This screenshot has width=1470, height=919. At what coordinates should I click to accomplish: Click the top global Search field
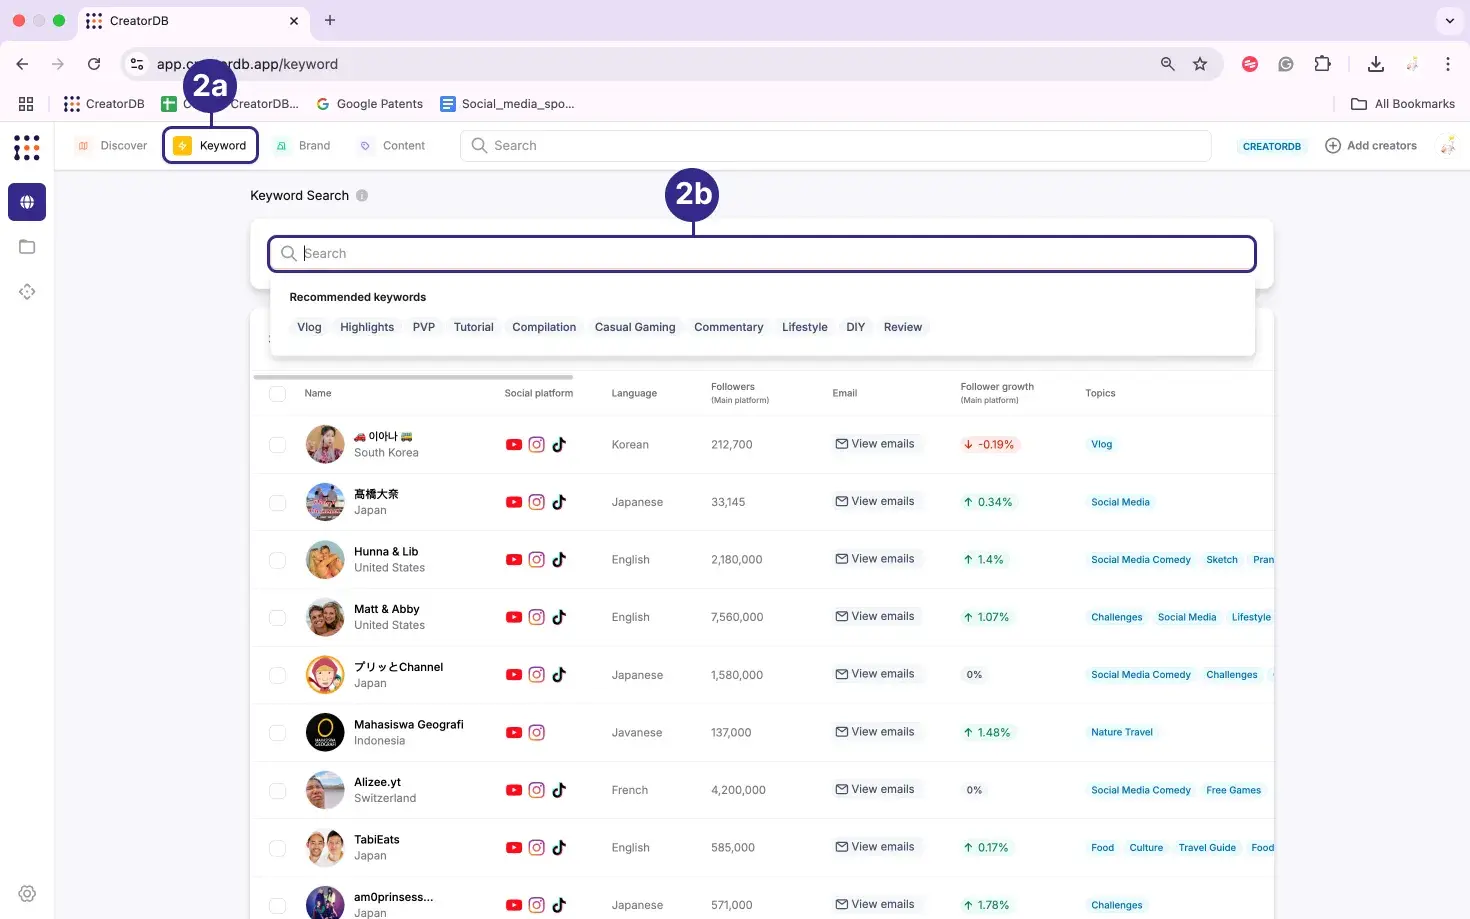(x=836, y=146)
